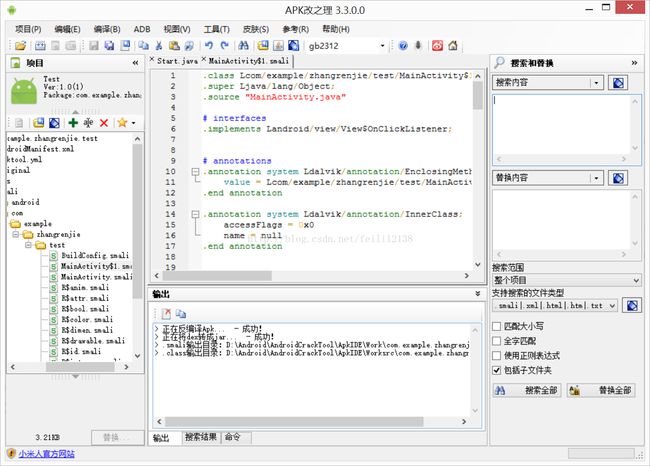Select R$drawable.smali in project tree
Viewport: 650px width, 466px height.
click(x=93, y=341)
